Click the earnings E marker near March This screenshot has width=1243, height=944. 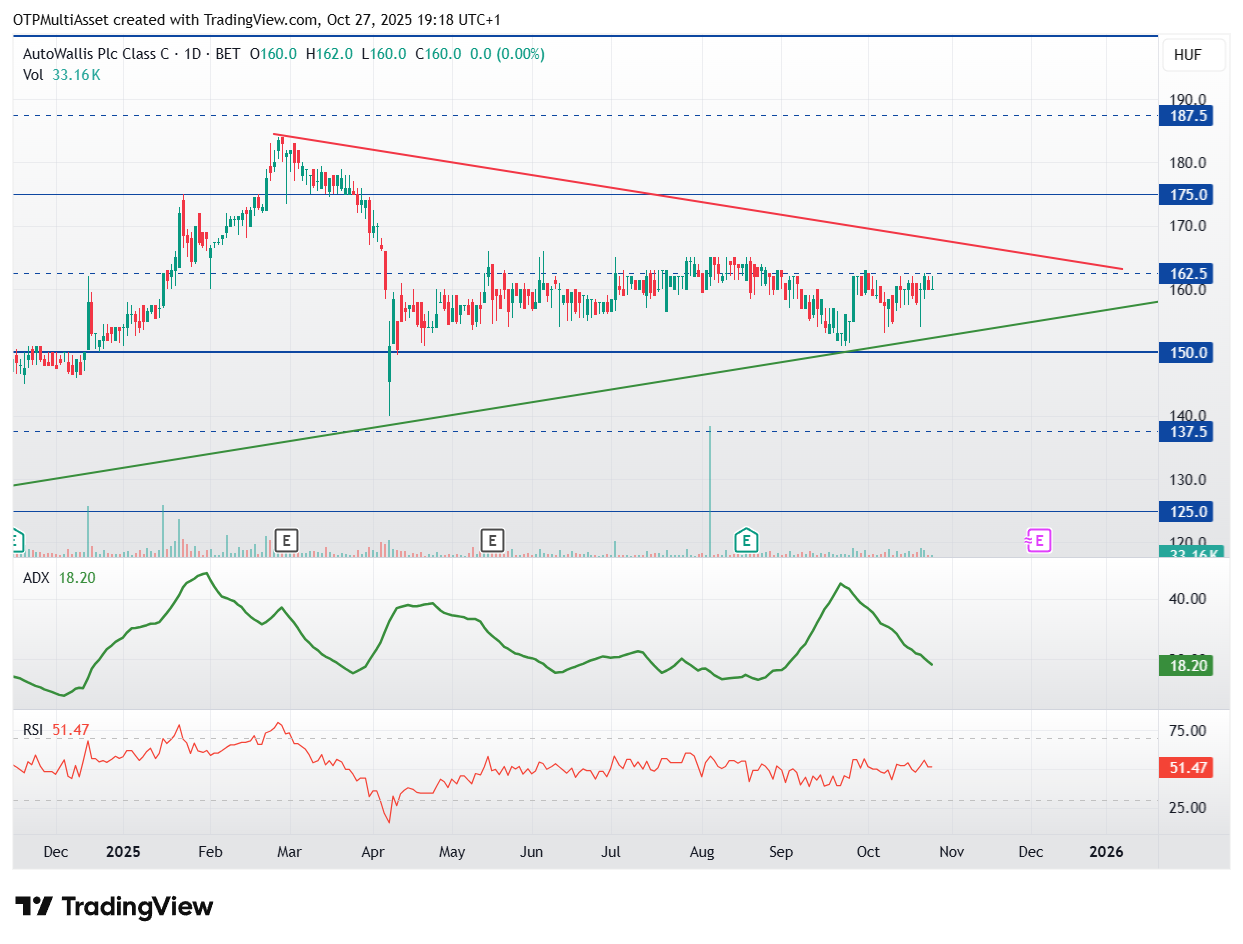(287, 541)
